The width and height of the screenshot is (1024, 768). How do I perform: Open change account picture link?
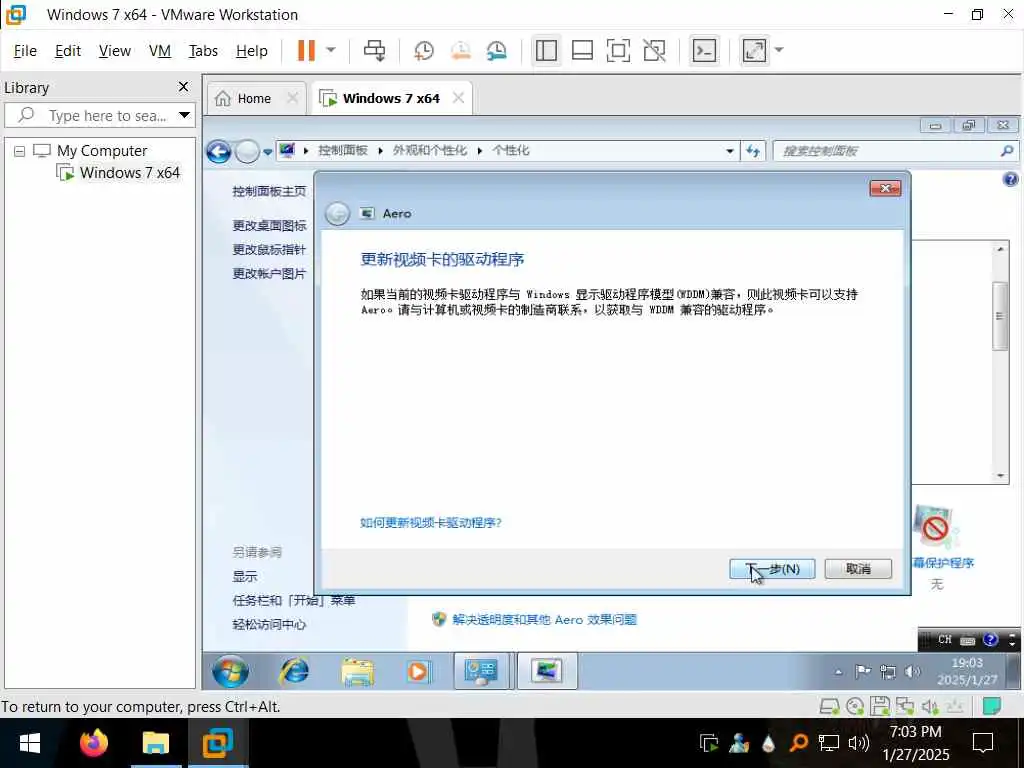[269, 274]
